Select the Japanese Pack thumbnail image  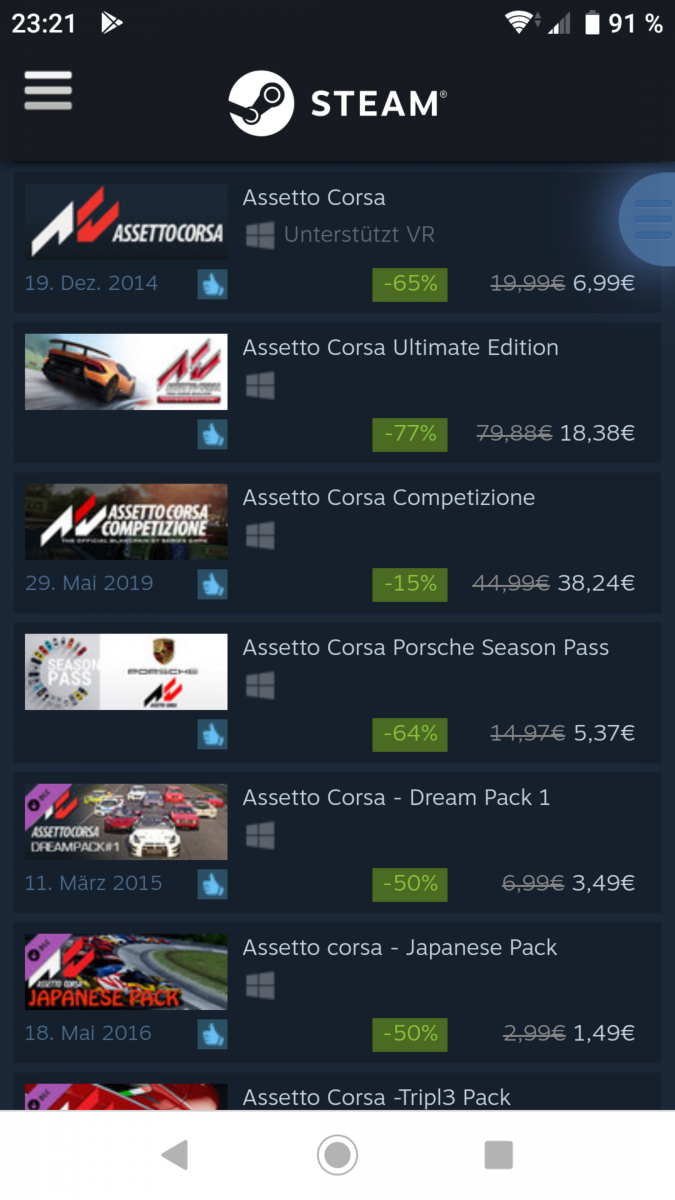tap(126, 972)
